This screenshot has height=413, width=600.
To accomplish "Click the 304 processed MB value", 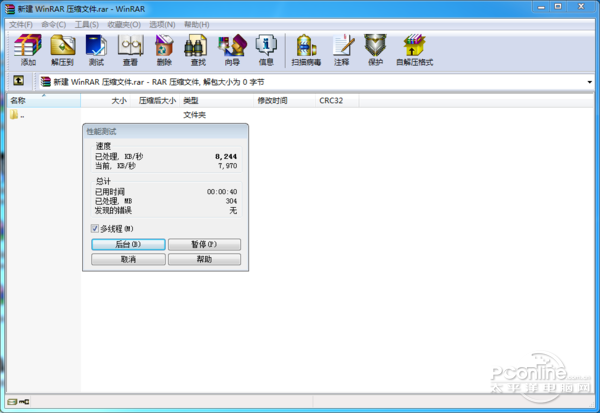I will click(231, 201).
